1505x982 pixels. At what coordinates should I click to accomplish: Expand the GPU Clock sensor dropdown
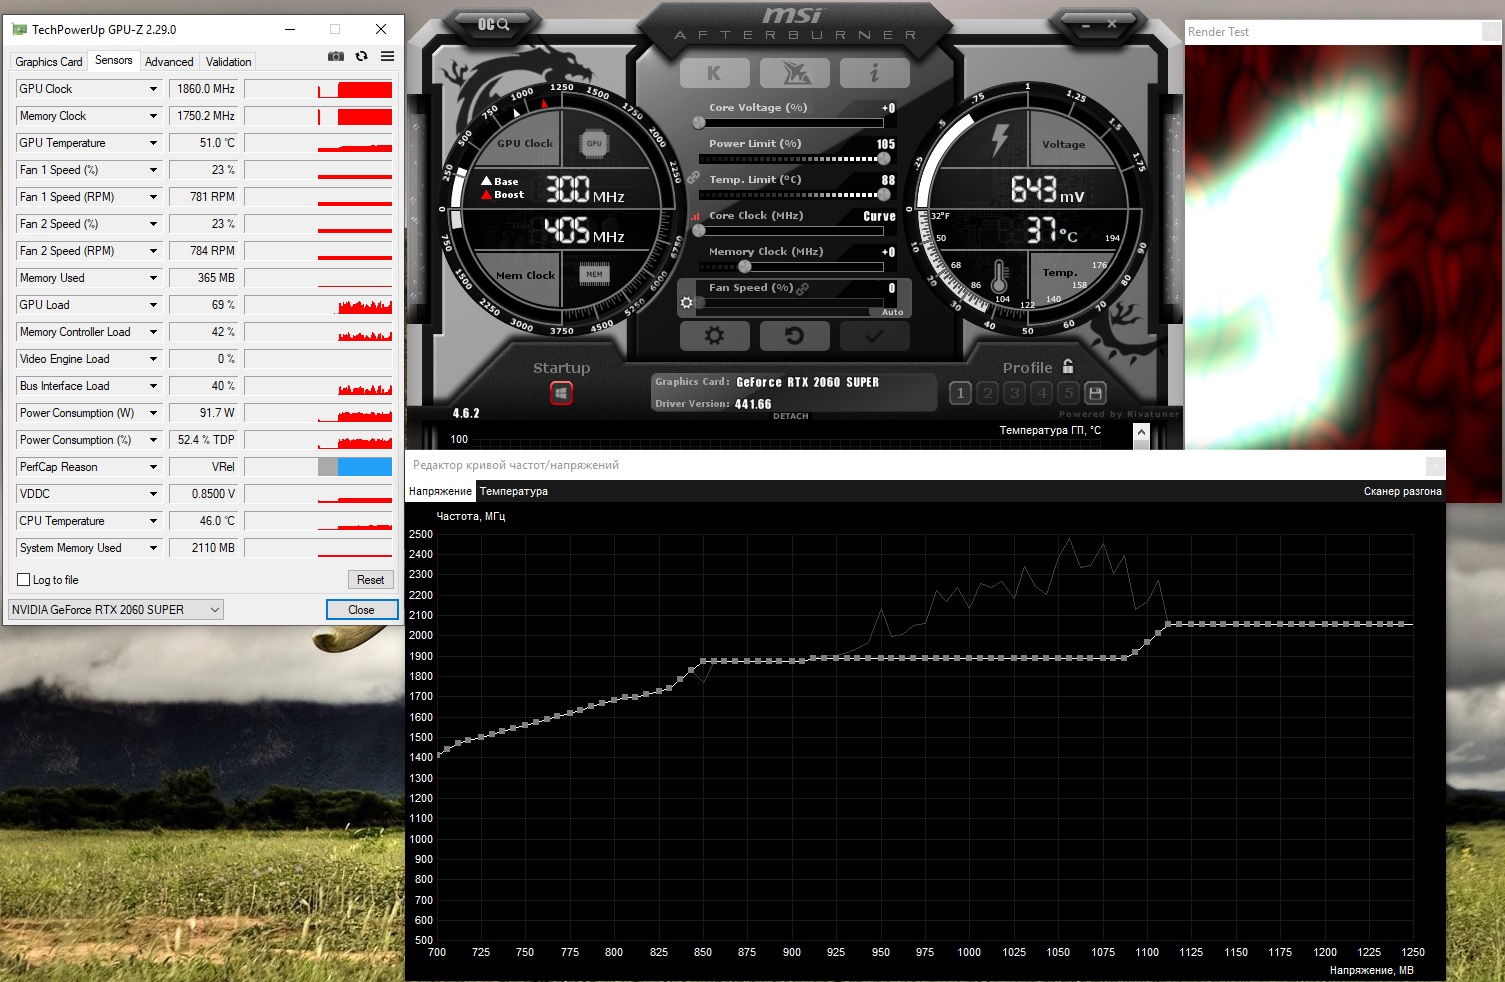[153, 89]
